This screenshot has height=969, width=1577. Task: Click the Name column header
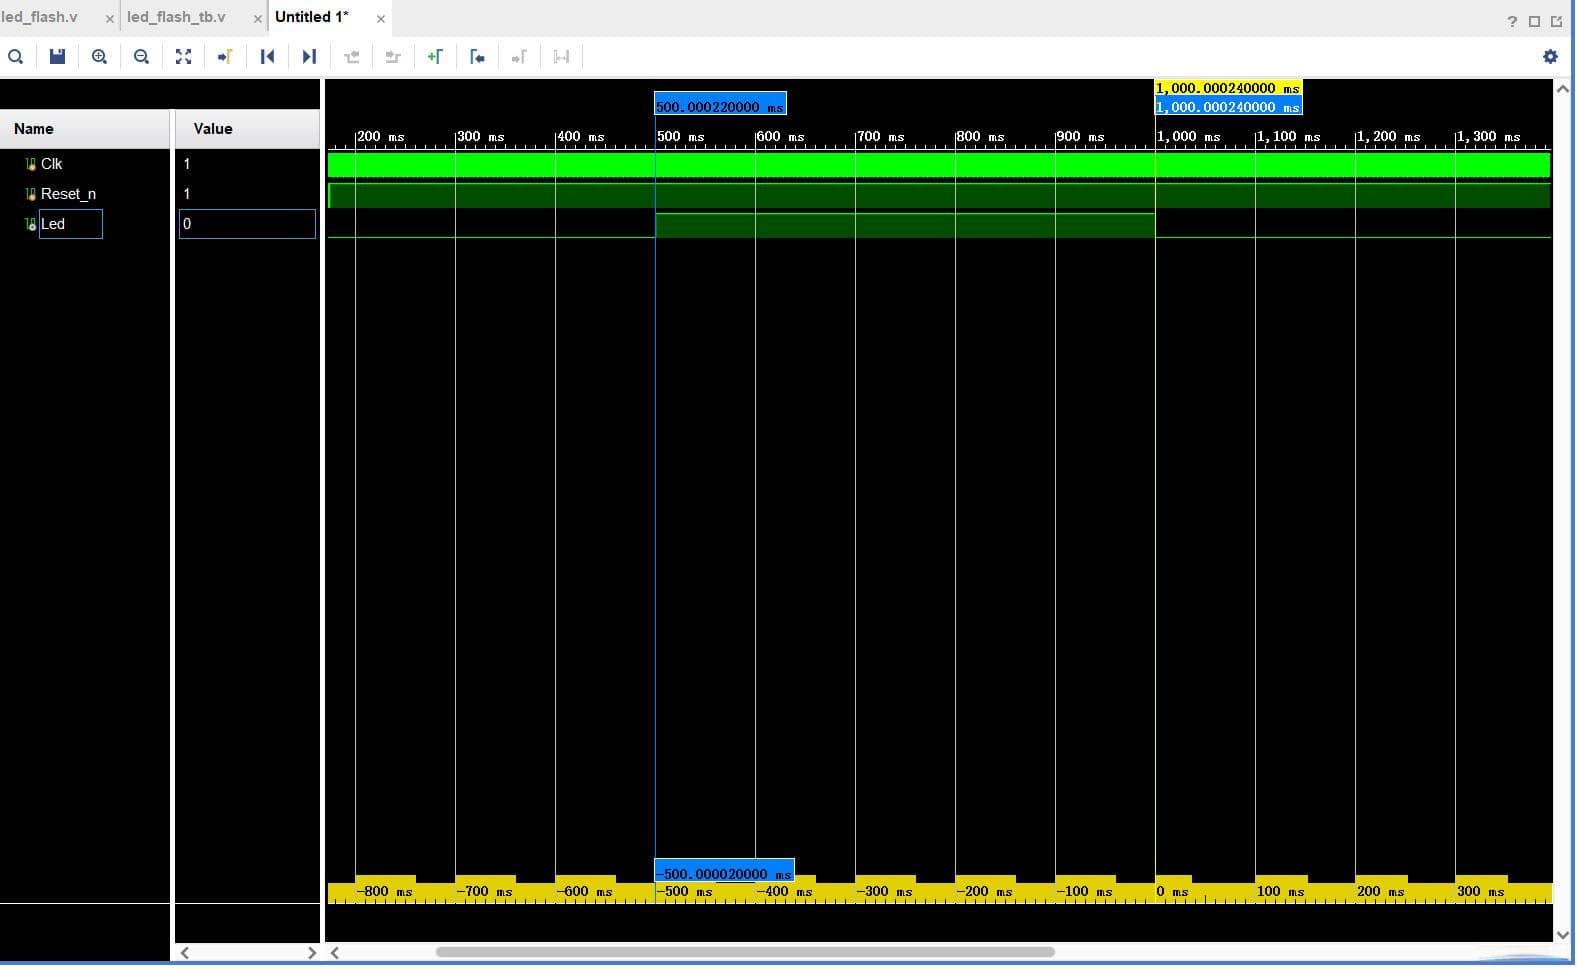pyautogui.click(x=85, y=129)
